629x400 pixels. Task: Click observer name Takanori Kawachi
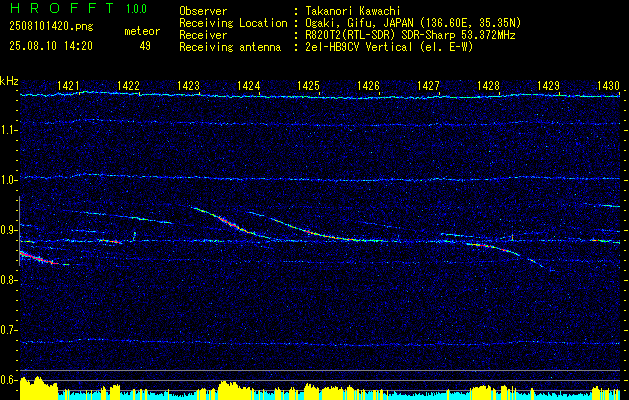352,11
